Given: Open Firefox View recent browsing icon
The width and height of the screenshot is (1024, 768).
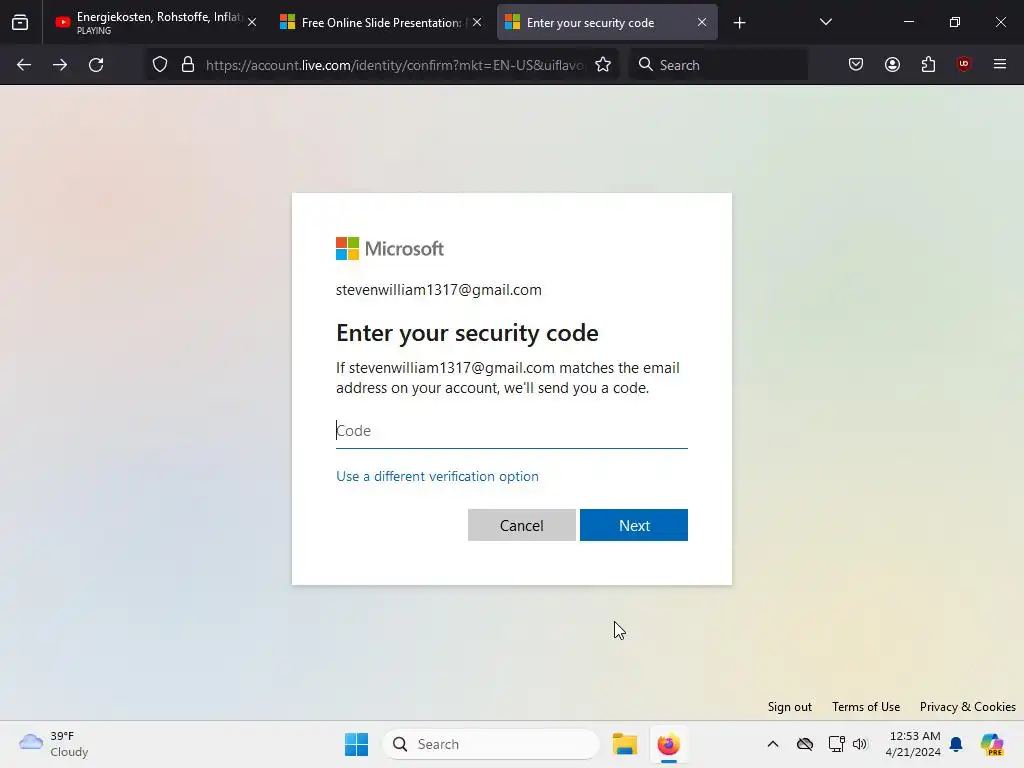Looking at the screenshot, I should coord(20,23).
